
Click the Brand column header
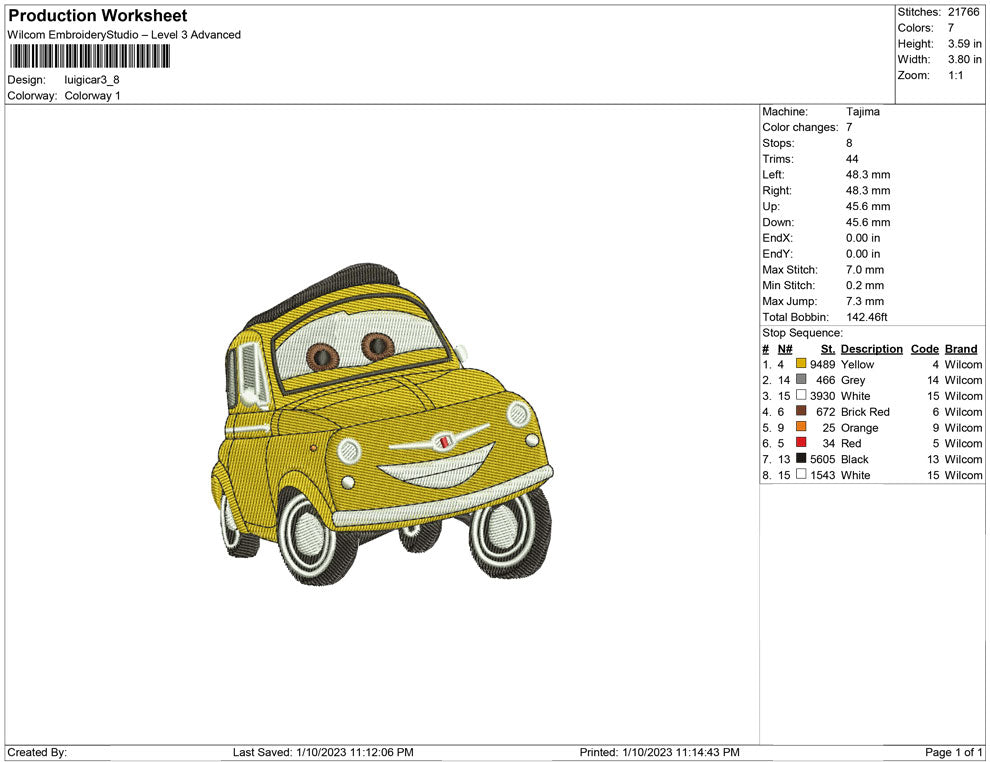click(x=961, y=349)
